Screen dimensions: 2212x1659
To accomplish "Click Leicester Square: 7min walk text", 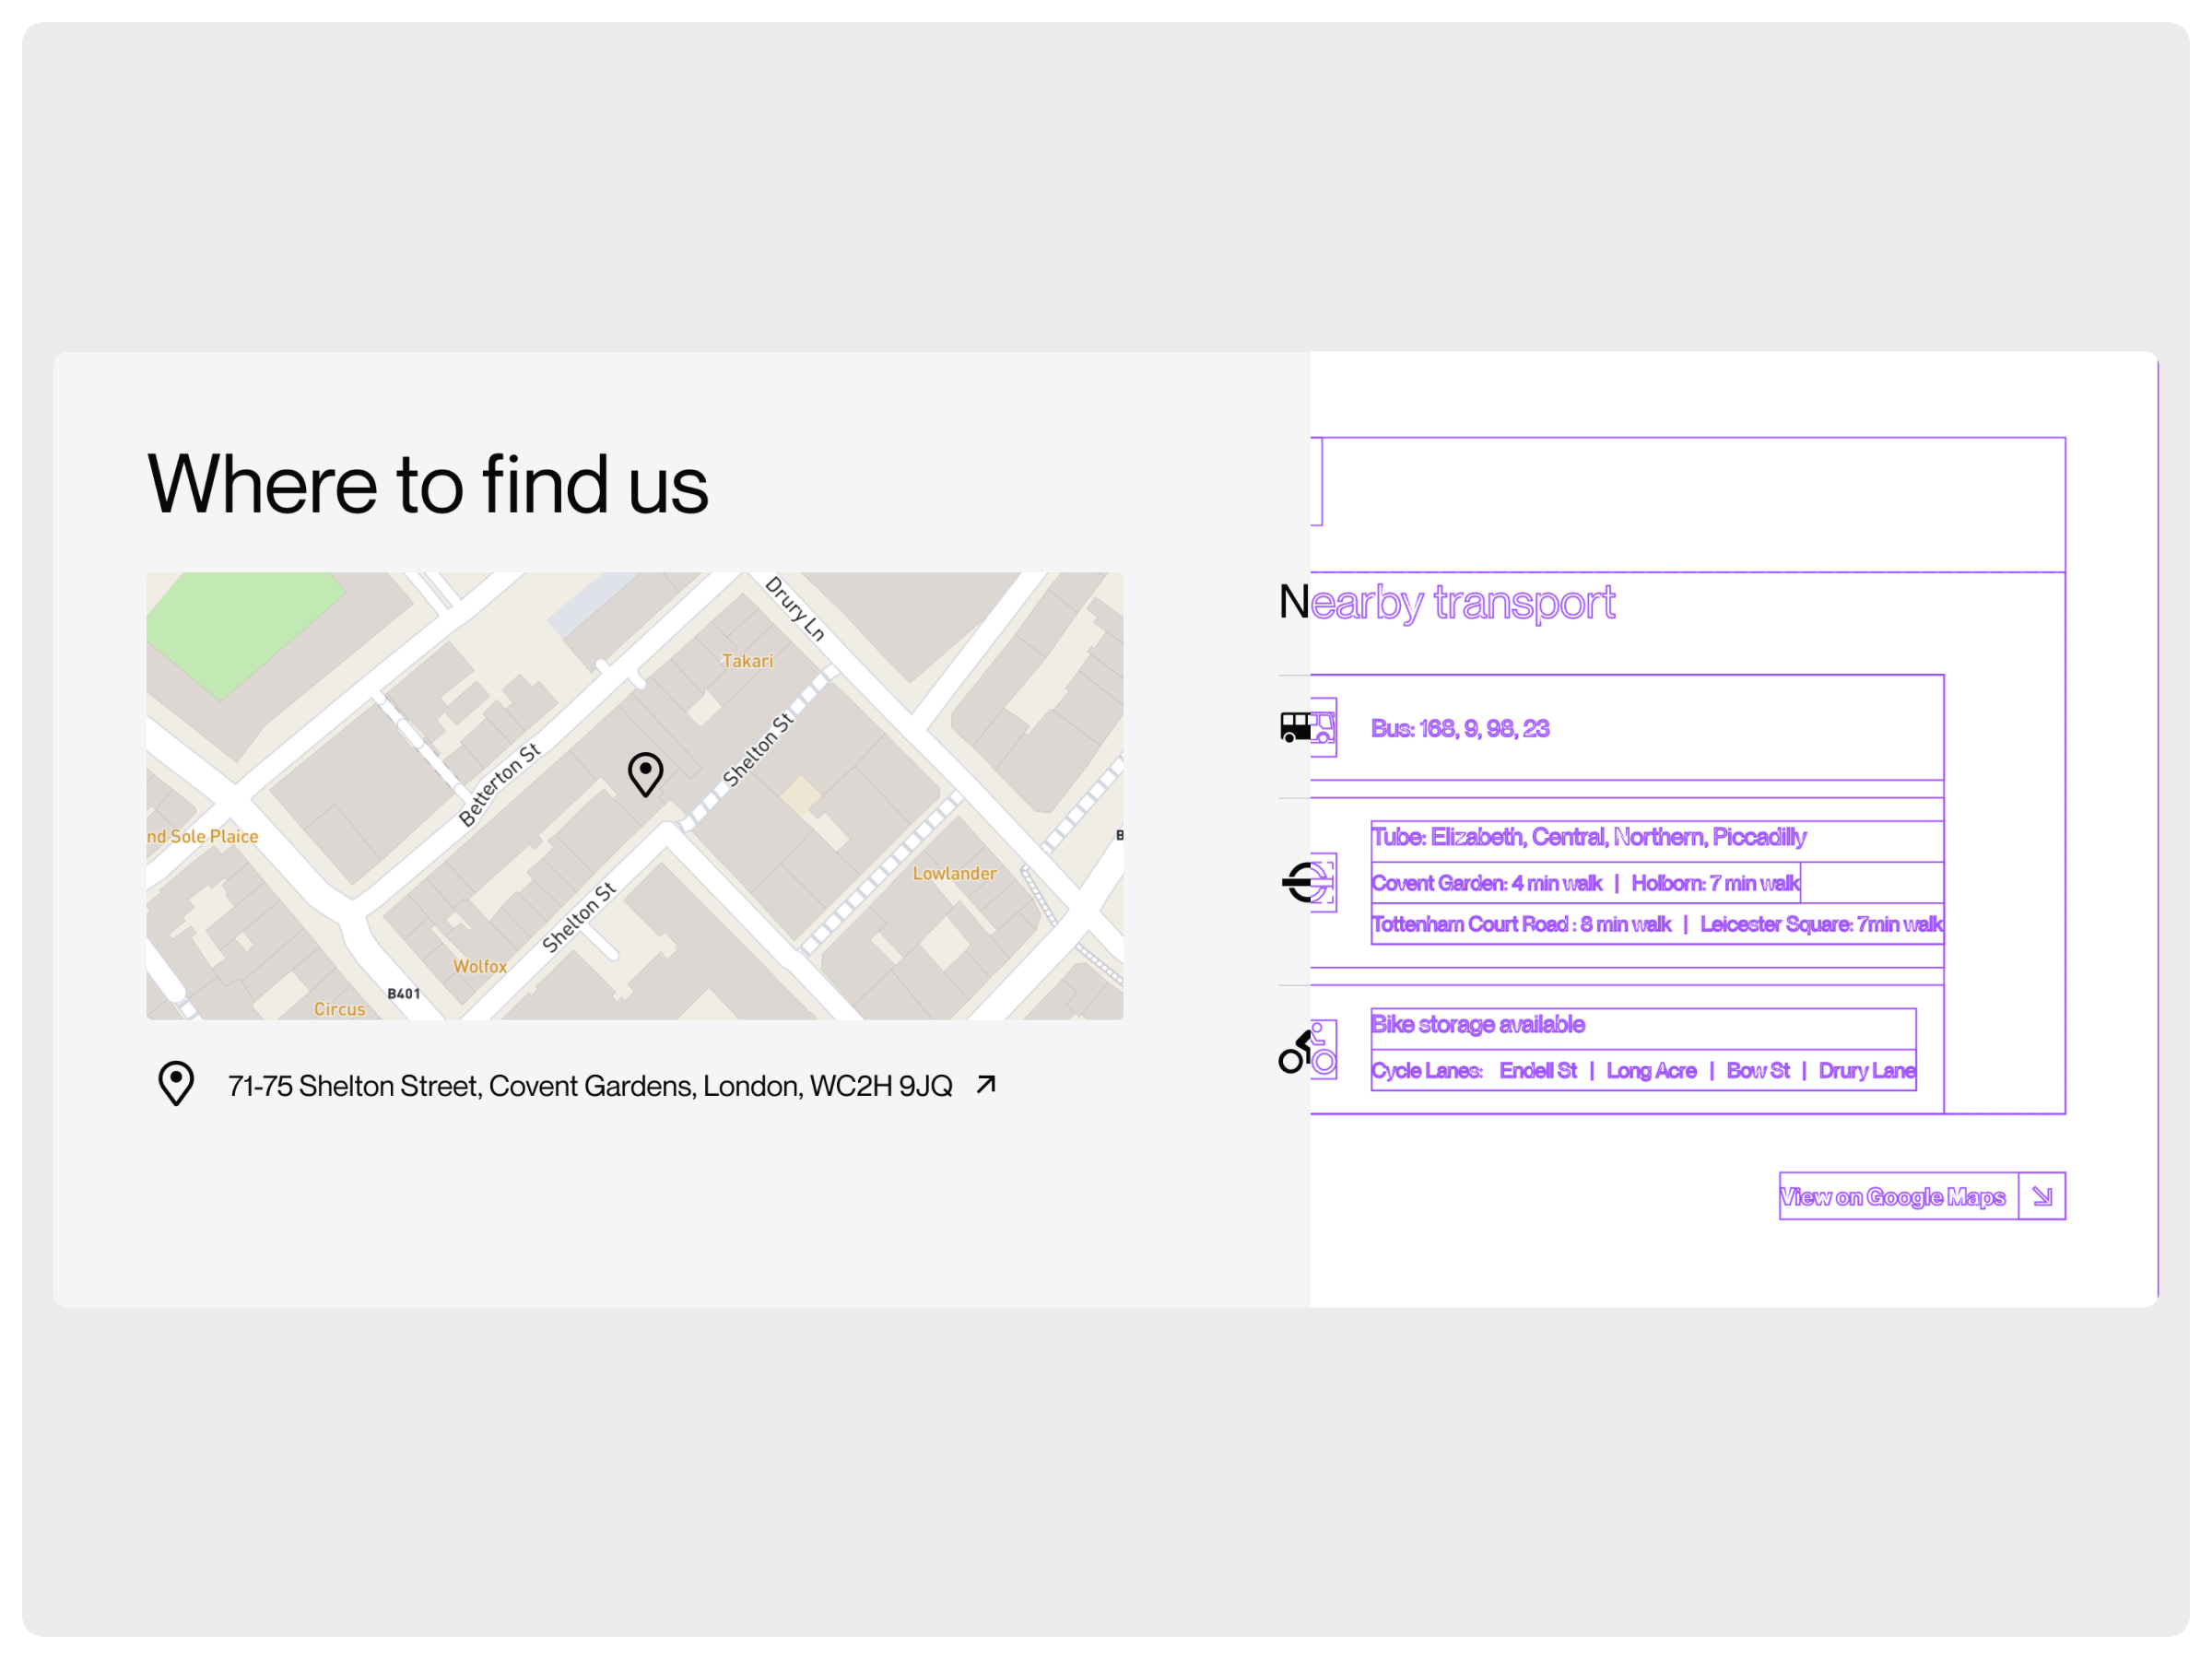I will pos(1820,924).
